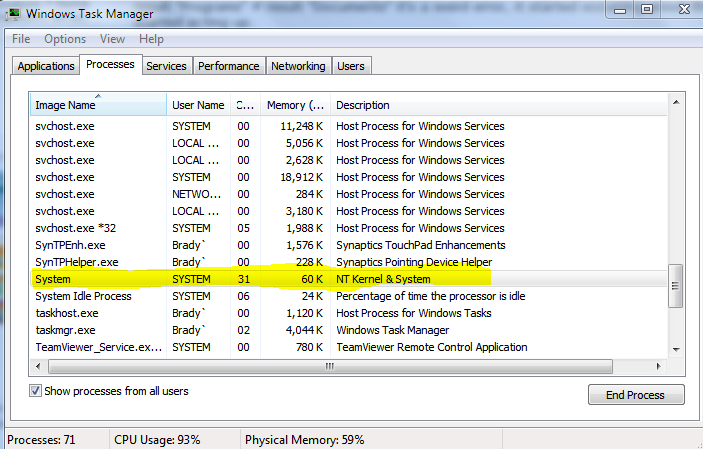This screenshot has height=449, width=703.
Task: Select the System process row
Action: pos(349,279)
